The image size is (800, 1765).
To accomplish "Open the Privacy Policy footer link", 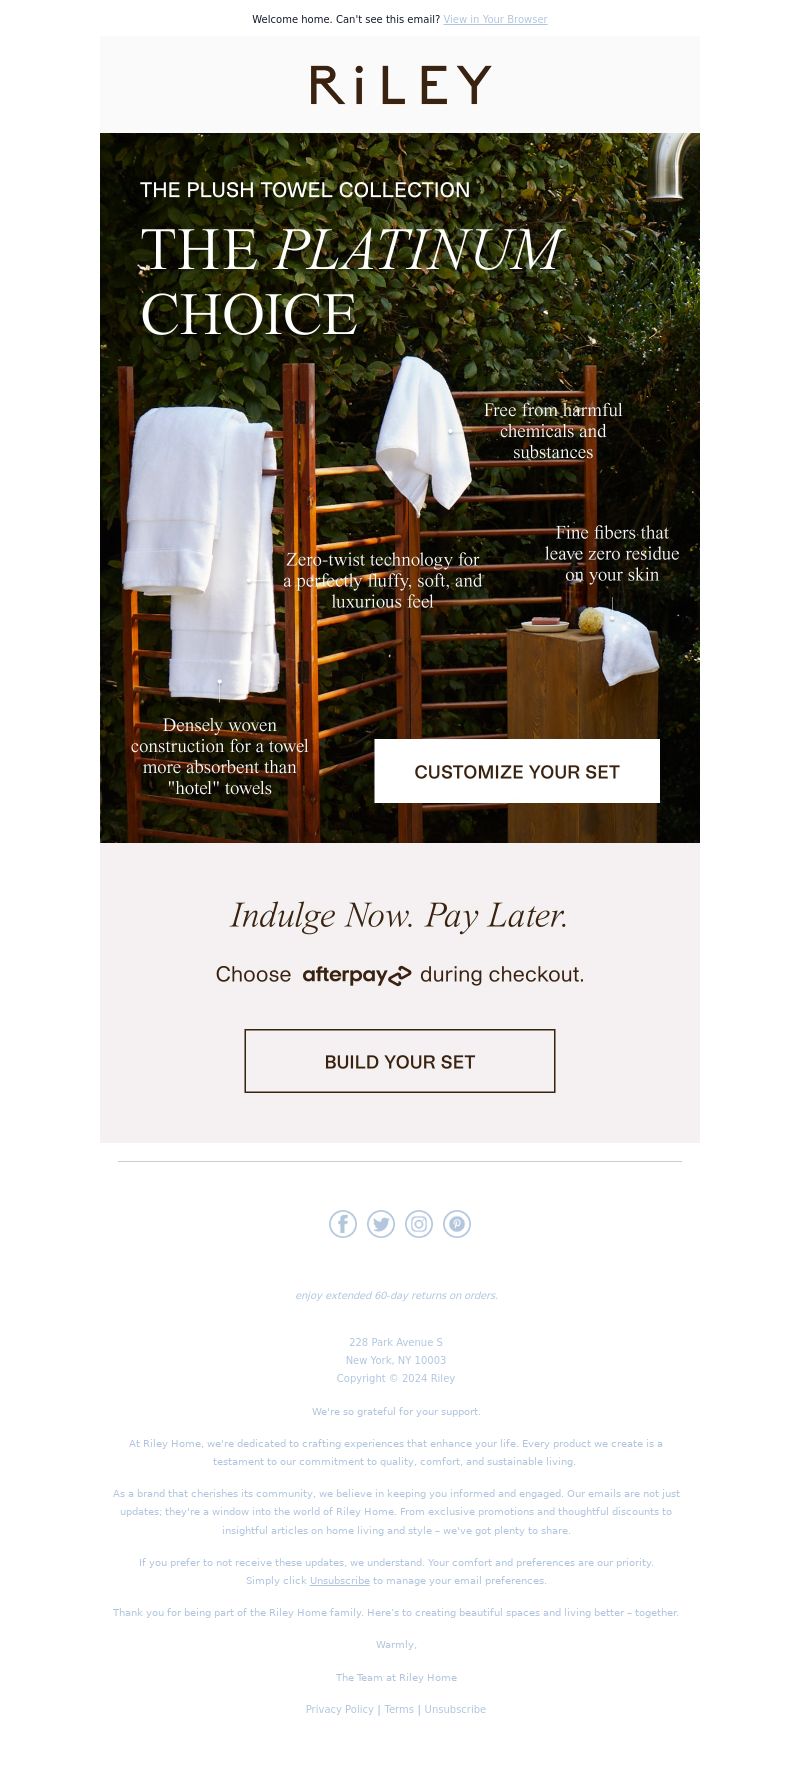I will click(x=339, y=1709).
